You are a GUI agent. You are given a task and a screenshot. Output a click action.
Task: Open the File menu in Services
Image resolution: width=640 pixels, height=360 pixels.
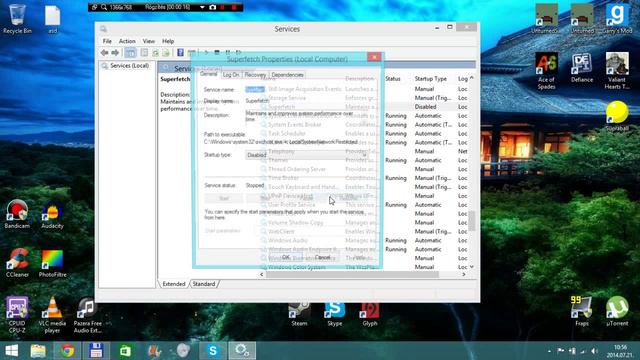[107, 41]
